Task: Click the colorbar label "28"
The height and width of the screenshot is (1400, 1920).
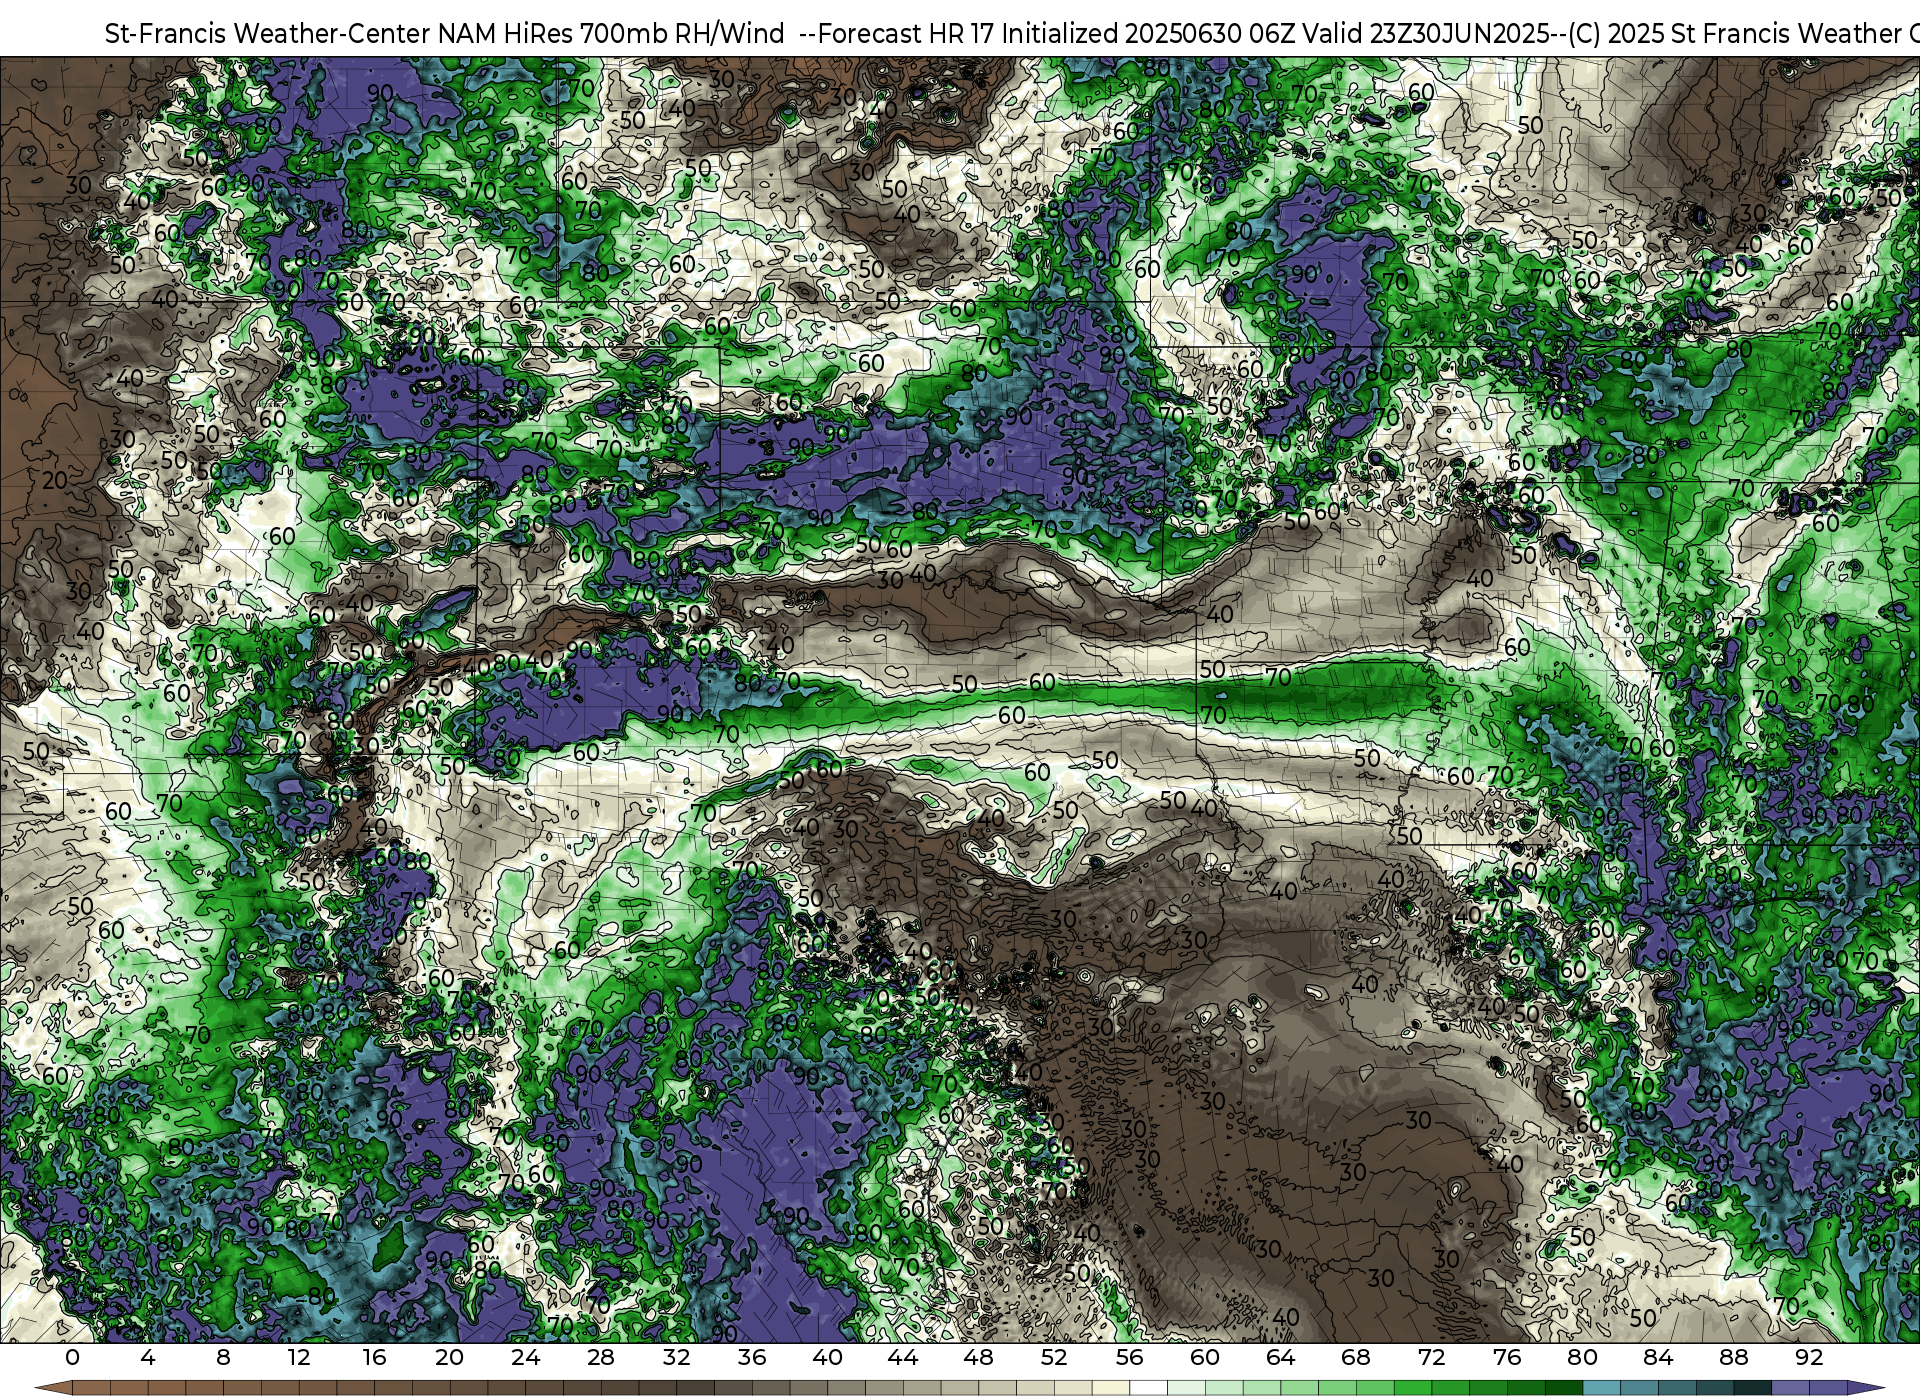Action: coord(601,1357)
